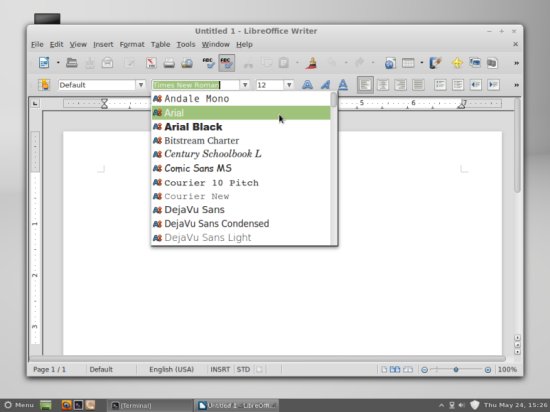Choose Comic Sans MS from the font list

(241, 168)
